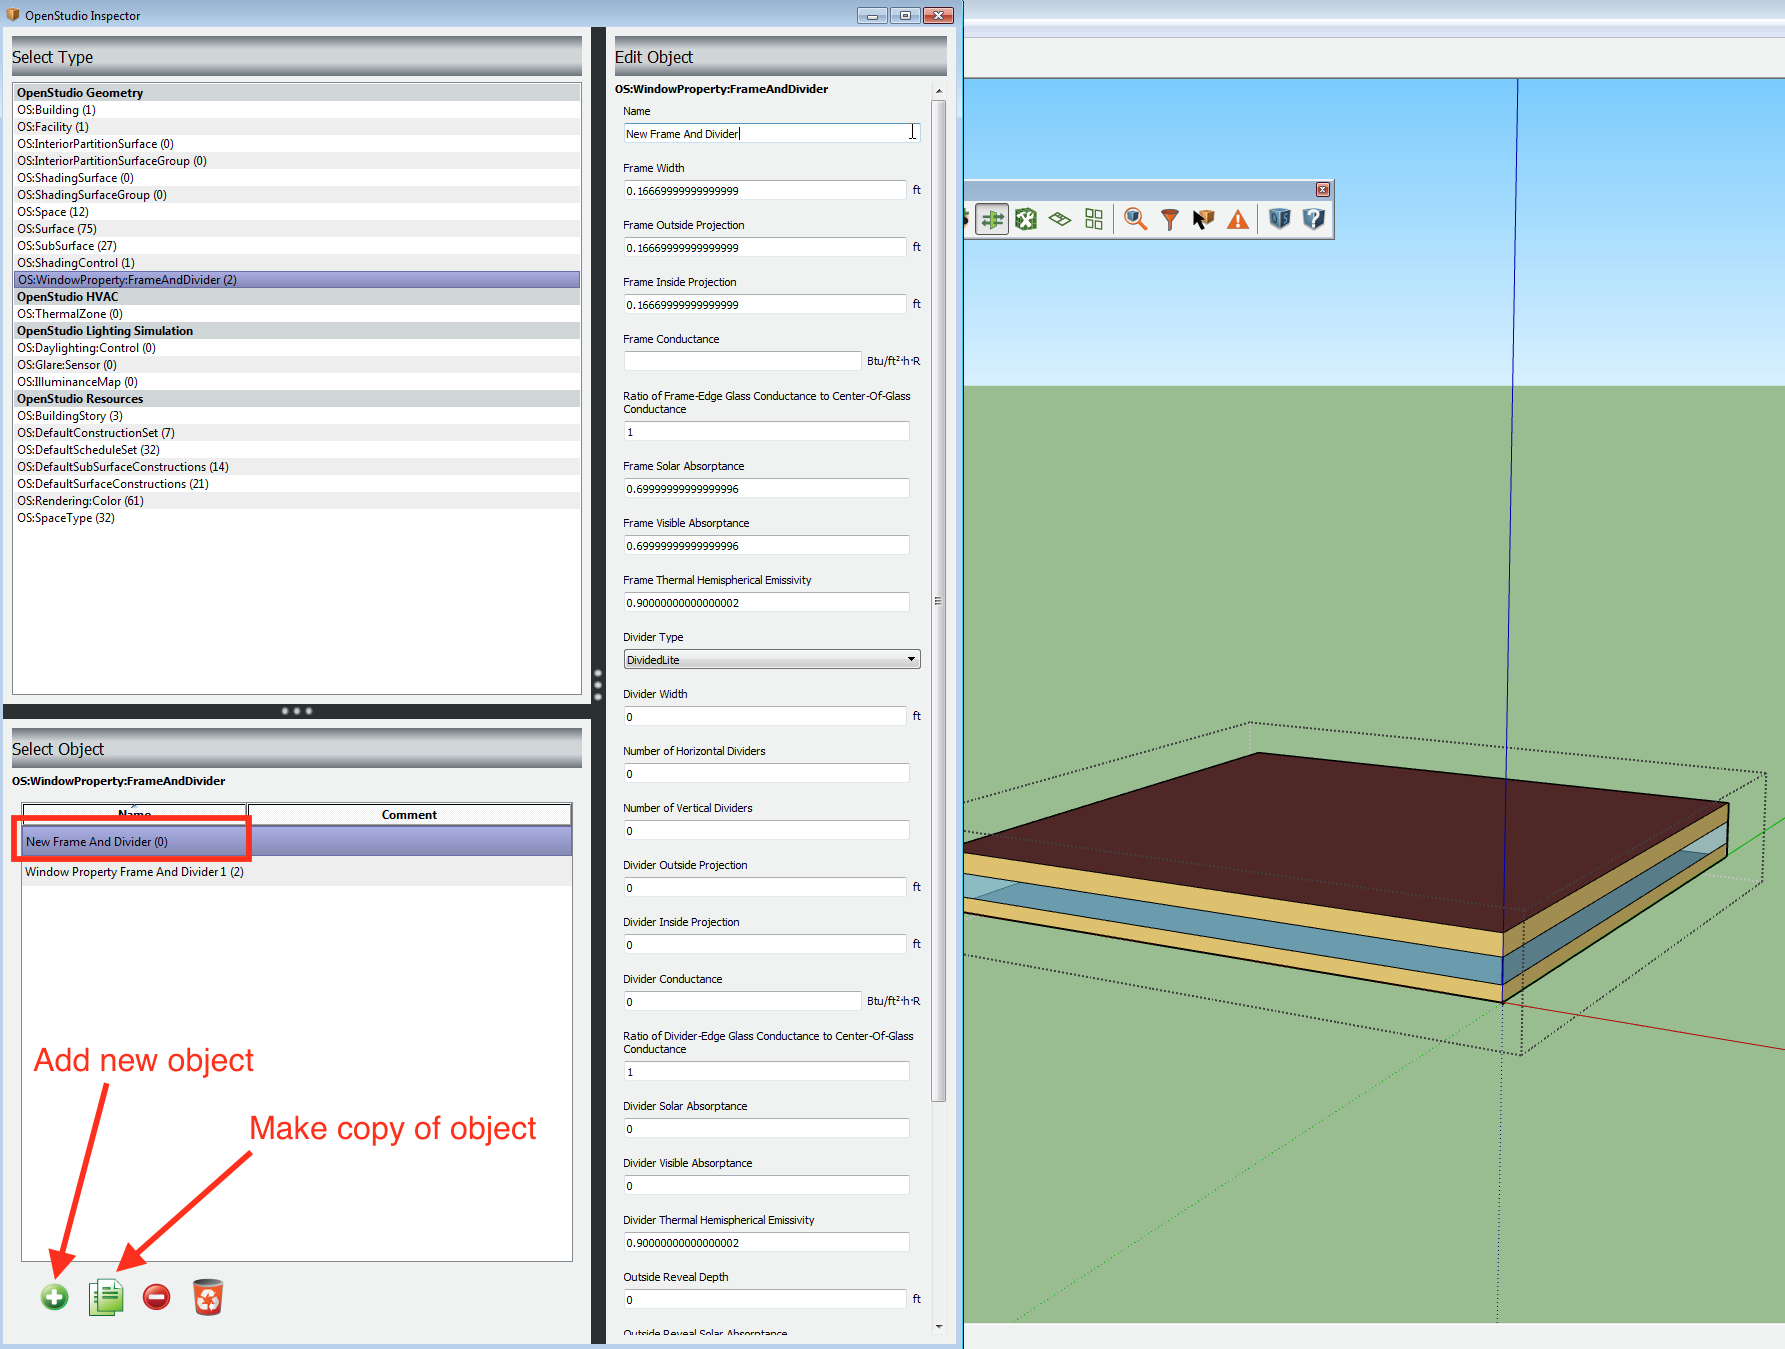Click the blue OS cube icon
1785x1349 pixels.
1279,219
